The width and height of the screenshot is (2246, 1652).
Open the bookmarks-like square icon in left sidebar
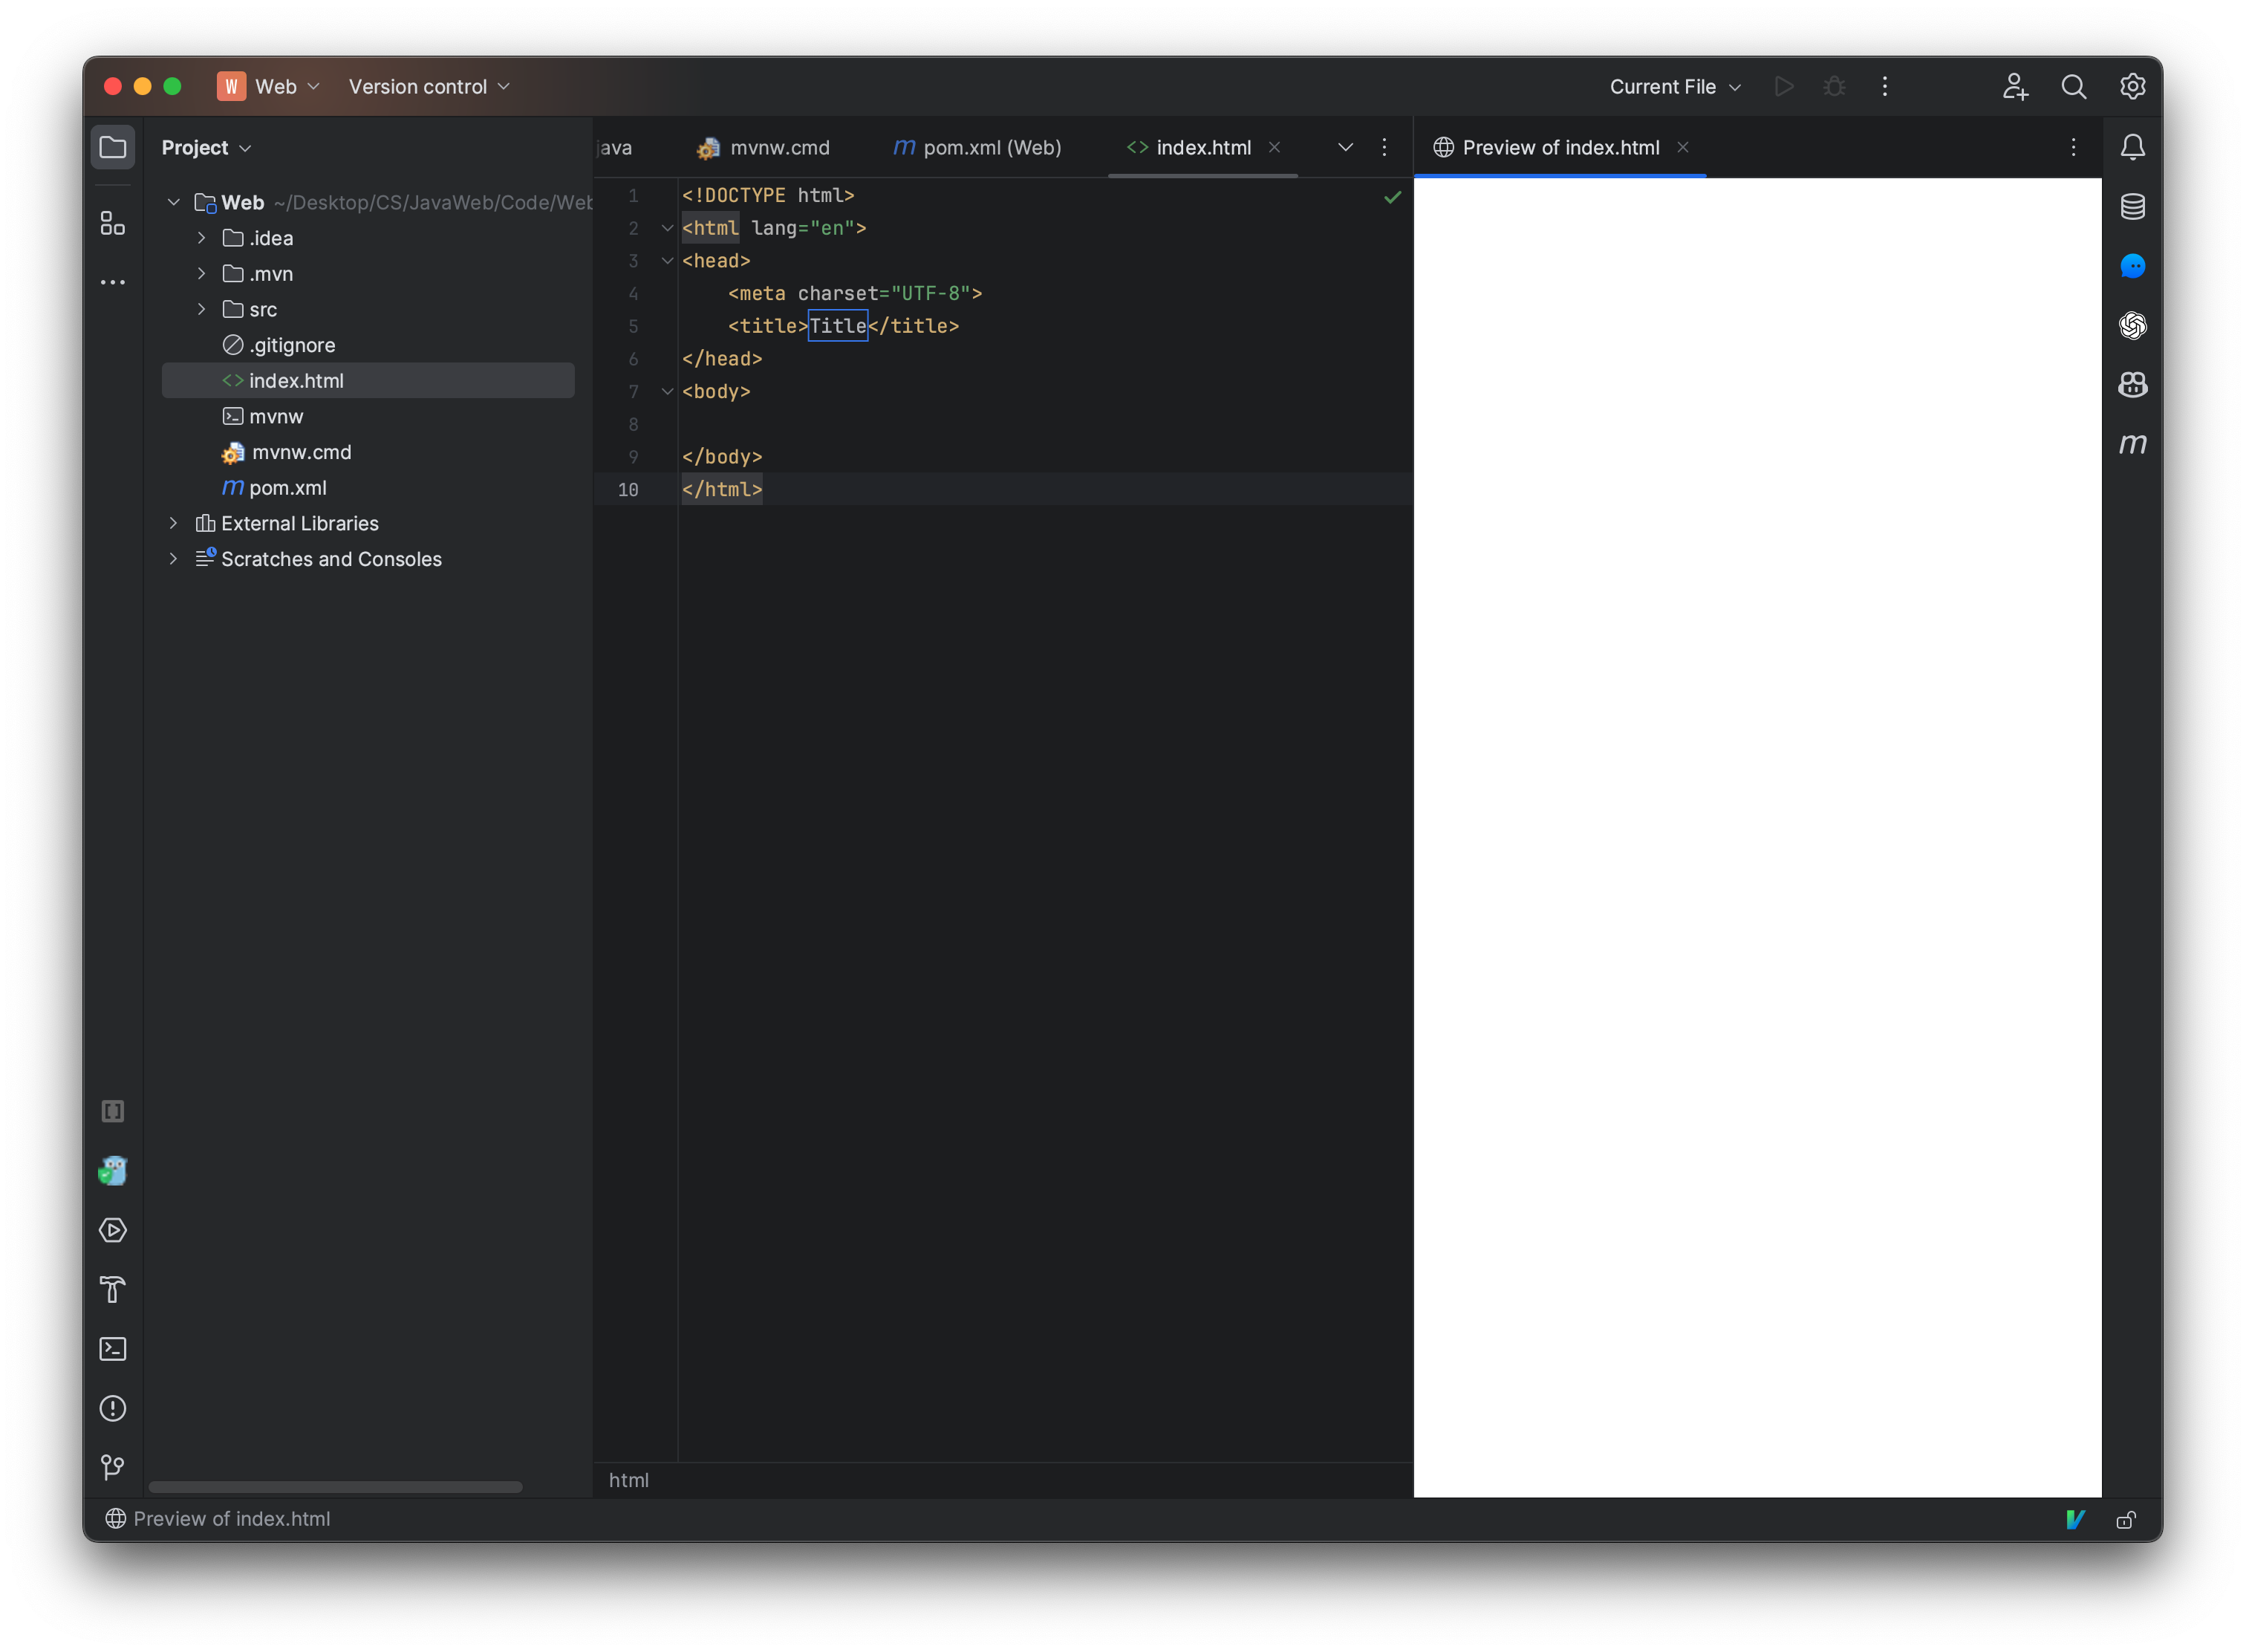(x=113, y=1112)
